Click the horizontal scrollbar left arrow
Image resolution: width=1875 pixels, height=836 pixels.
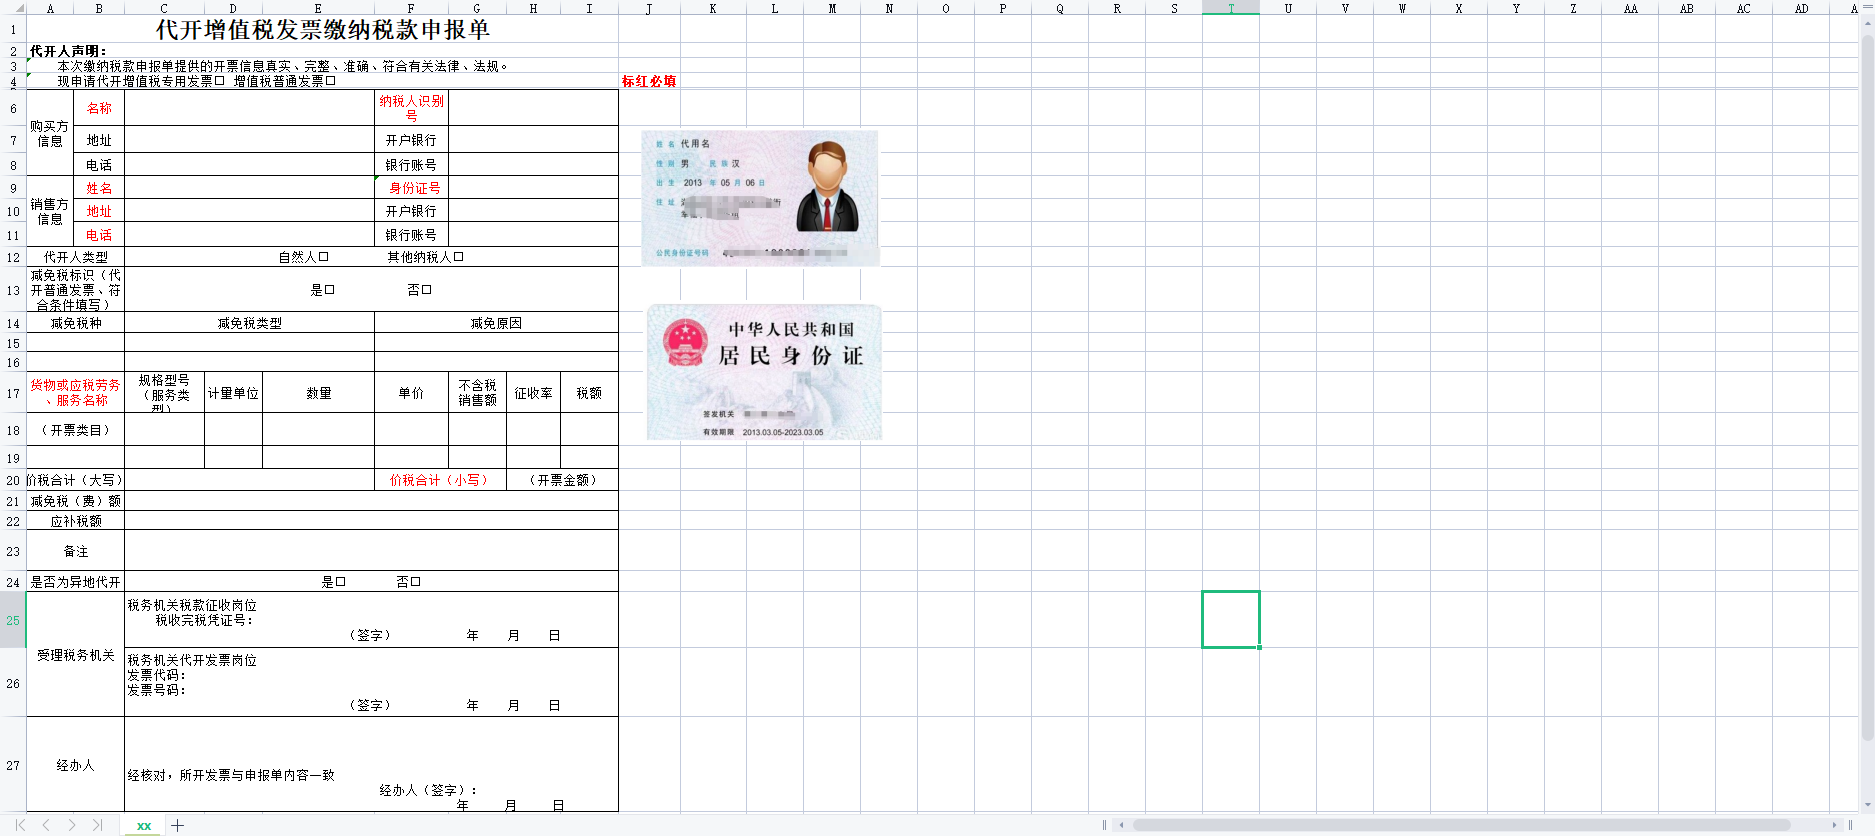pyautogui.click(x=1122, y=825)
